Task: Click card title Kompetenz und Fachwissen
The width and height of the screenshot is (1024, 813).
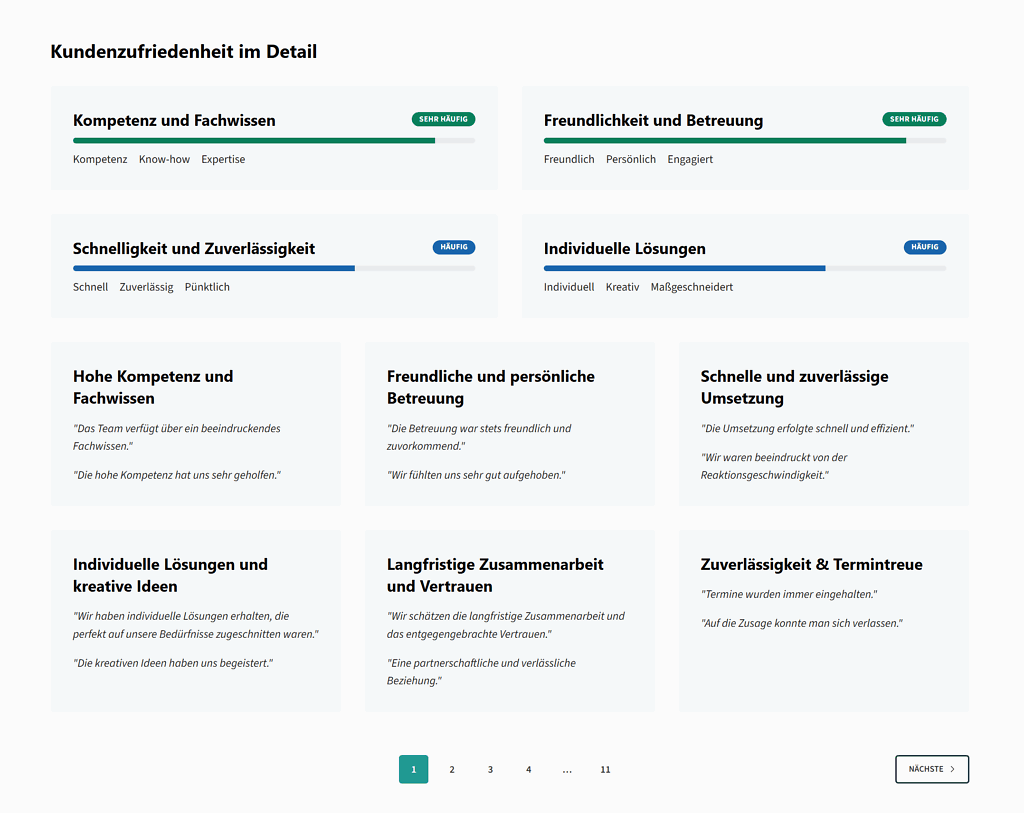Action: (x=174, y=121)
